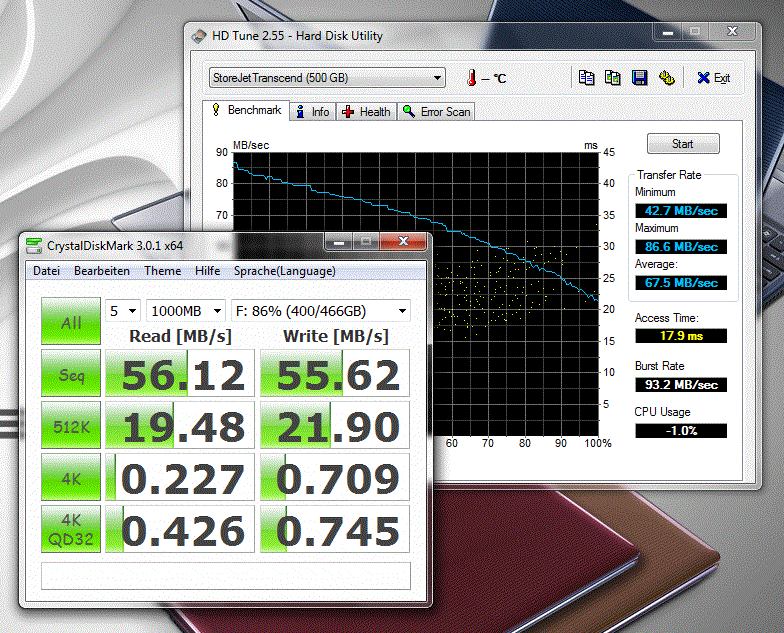Click the thermometer temperature icon in HD Tune
The height and width of the screenshot is (633, 784).
point(472,78)
